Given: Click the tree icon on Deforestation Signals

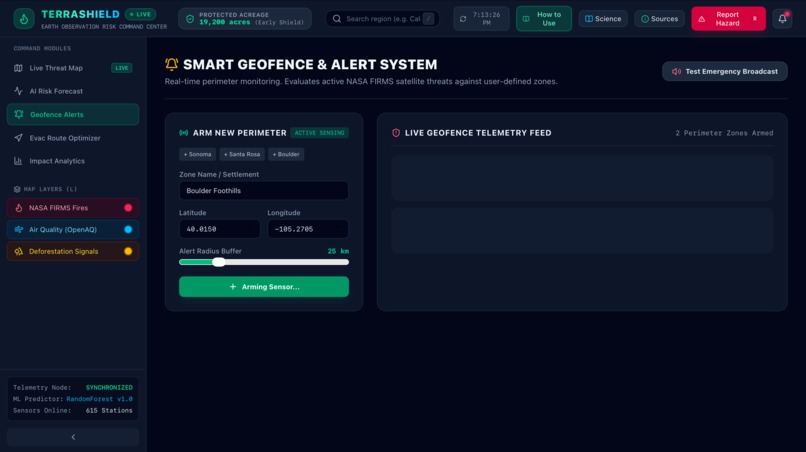Looking at the screenshot, I should 19,251.
